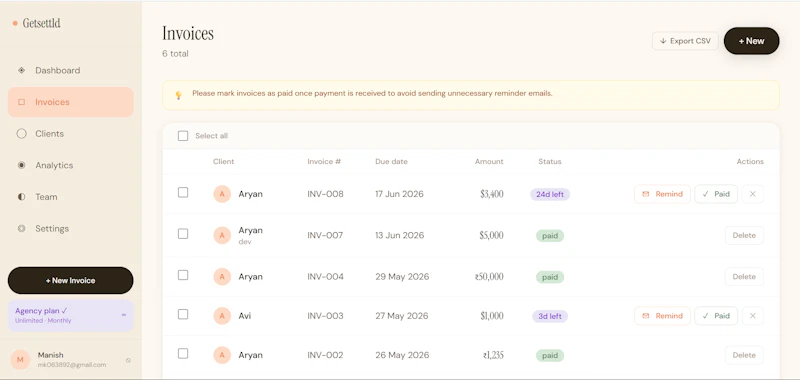Click the Clients circle icon in the sidebar
This screenshot has width=800, height=380.
click(21, 134)
